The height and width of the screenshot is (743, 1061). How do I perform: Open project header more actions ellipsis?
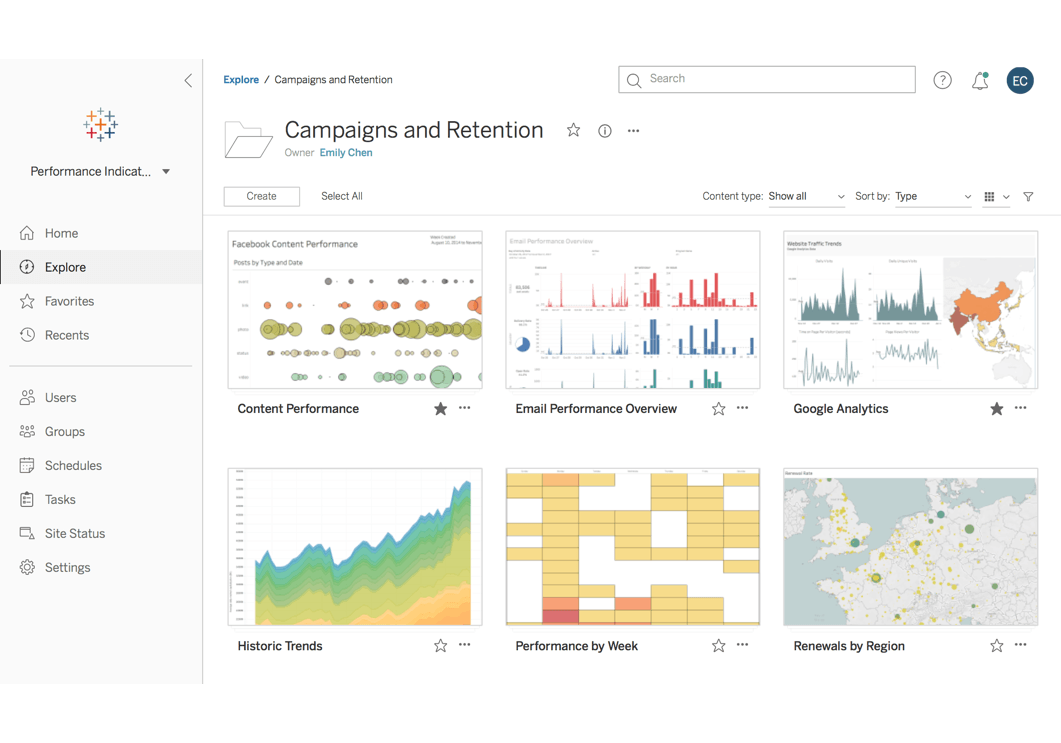click(x=633, y=131)
